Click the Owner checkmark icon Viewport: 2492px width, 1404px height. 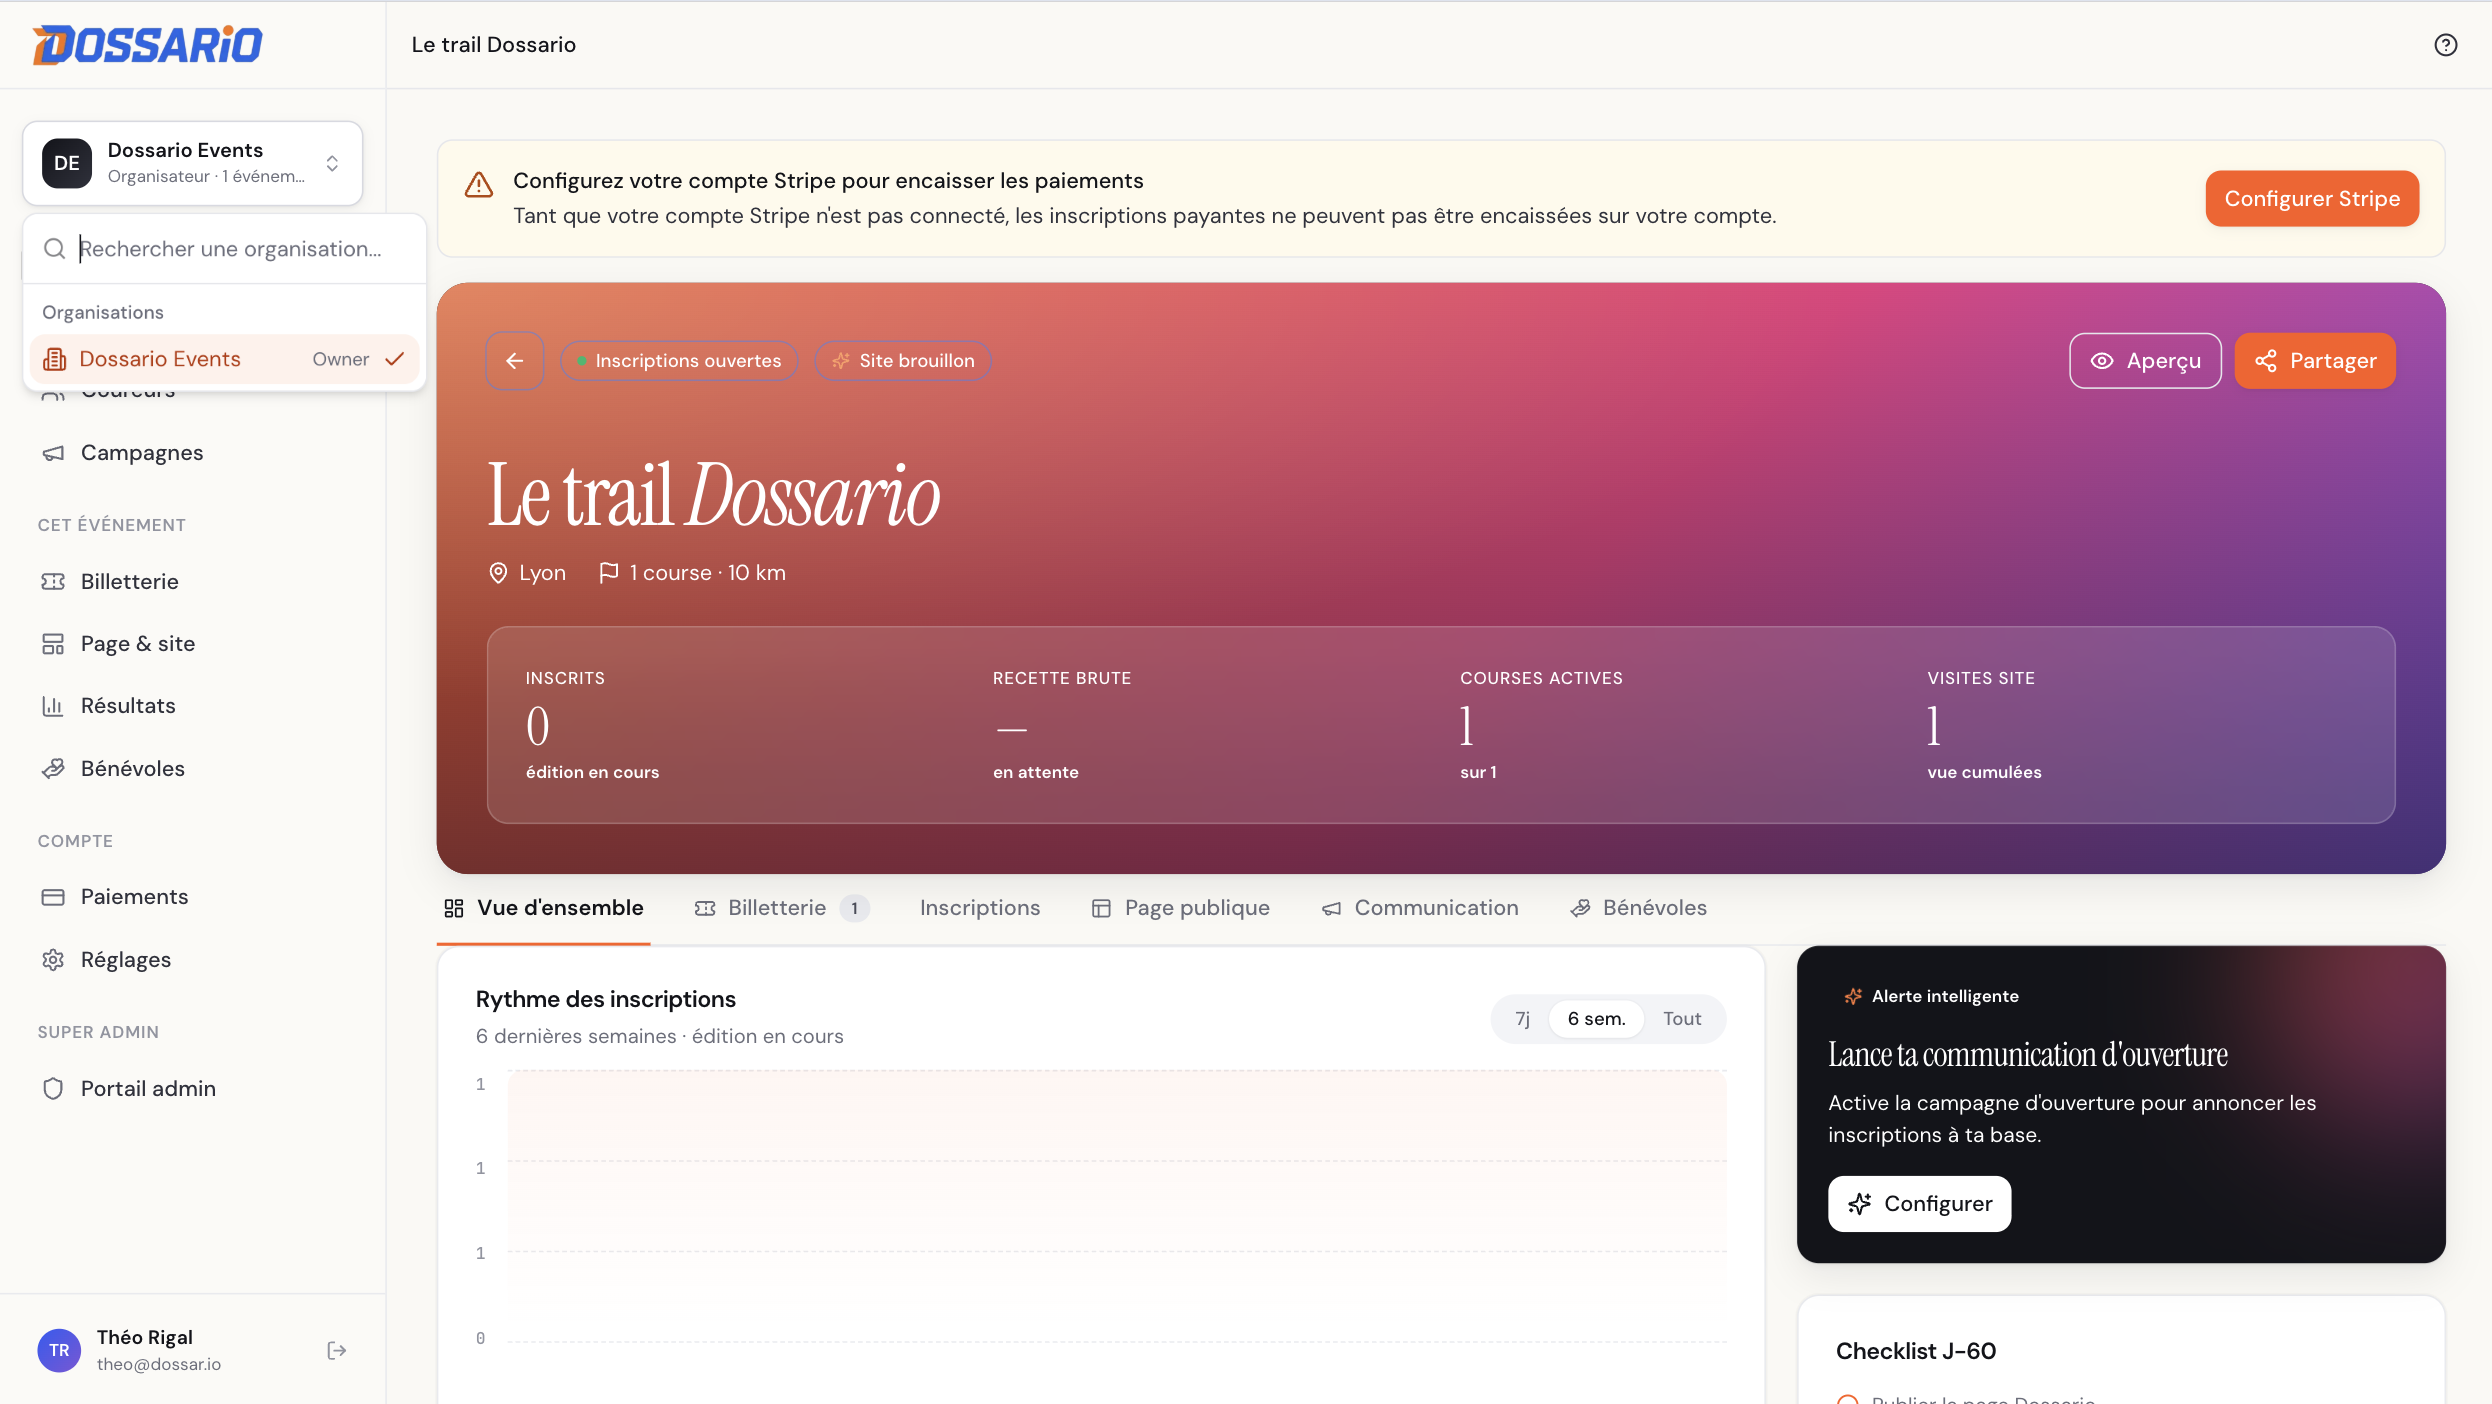click(x=395, y=359)
